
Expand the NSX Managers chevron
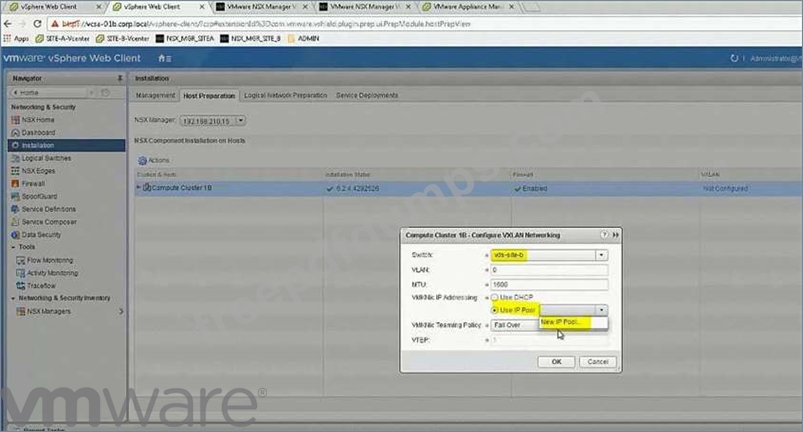click(x=121, y=311)
